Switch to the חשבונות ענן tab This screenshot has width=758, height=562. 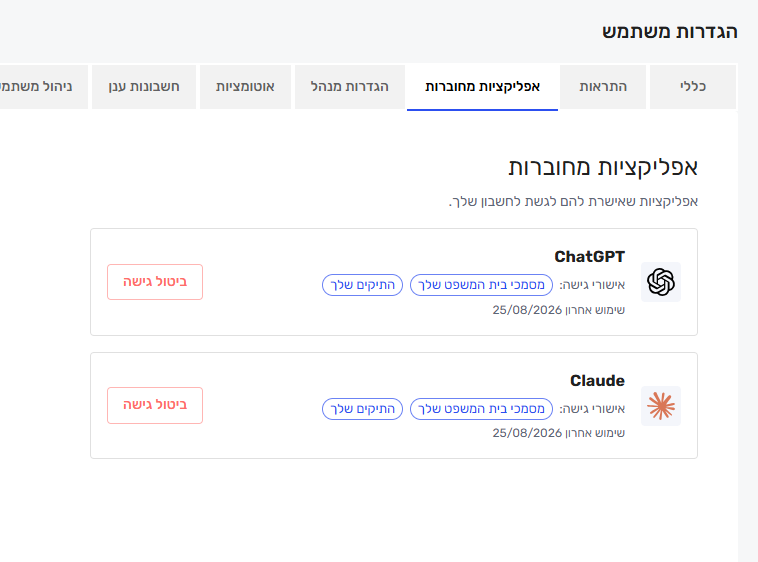[x=144, y=87]
